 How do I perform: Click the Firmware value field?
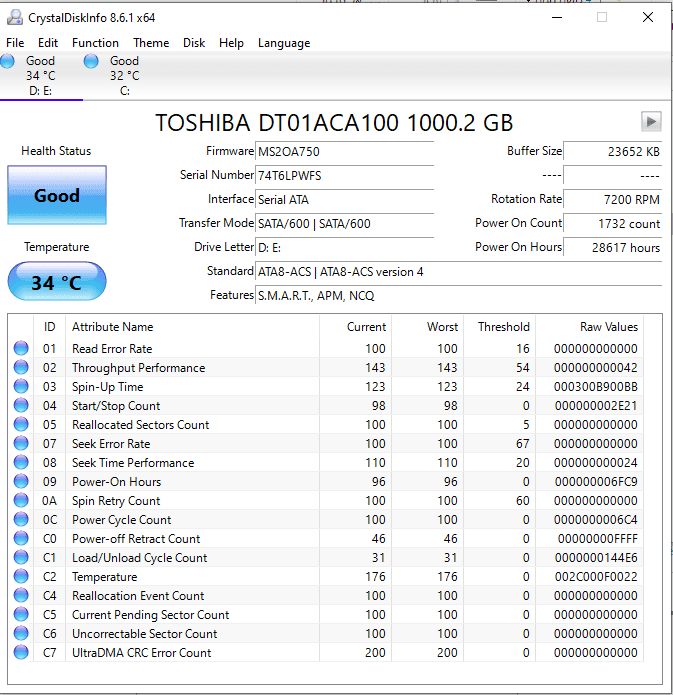click(x=344, y=151)
